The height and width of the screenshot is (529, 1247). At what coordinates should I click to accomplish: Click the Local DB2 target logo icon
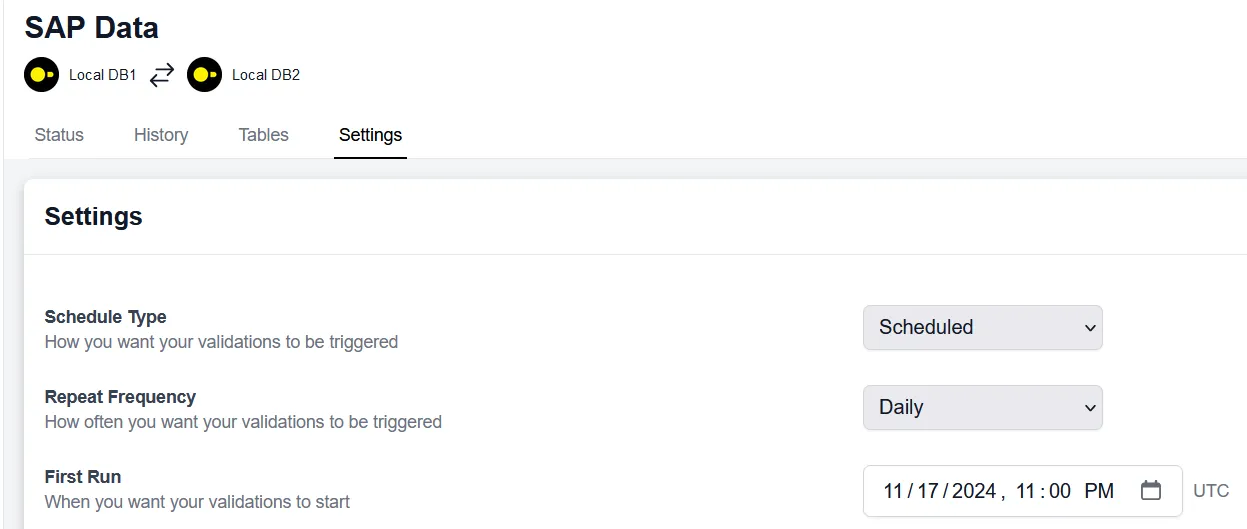[x=205, y=75]
